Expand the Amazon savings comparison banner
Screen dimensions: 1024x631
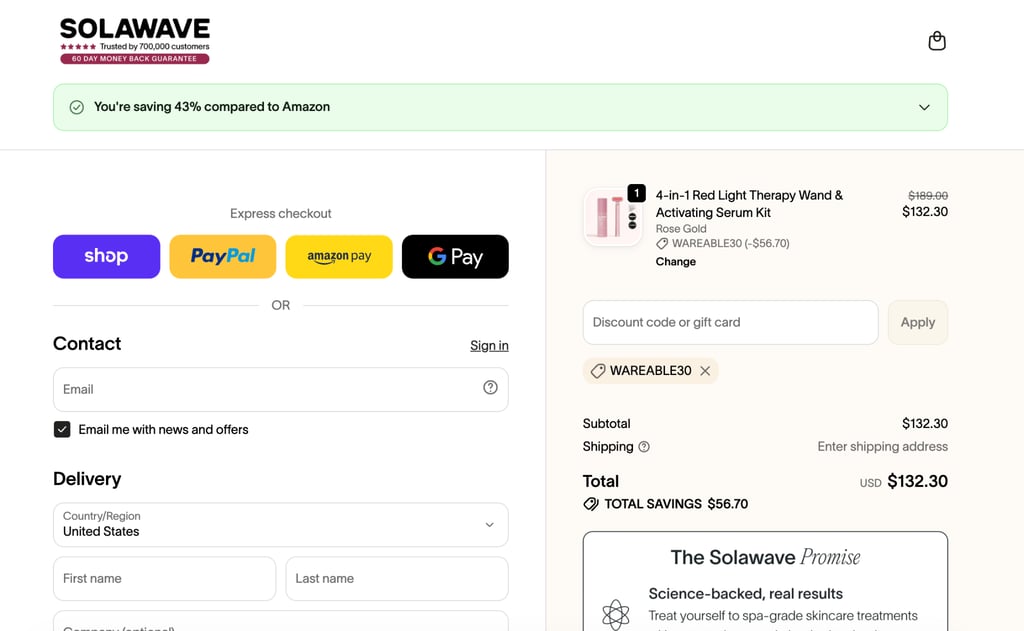tap(924, 107)
